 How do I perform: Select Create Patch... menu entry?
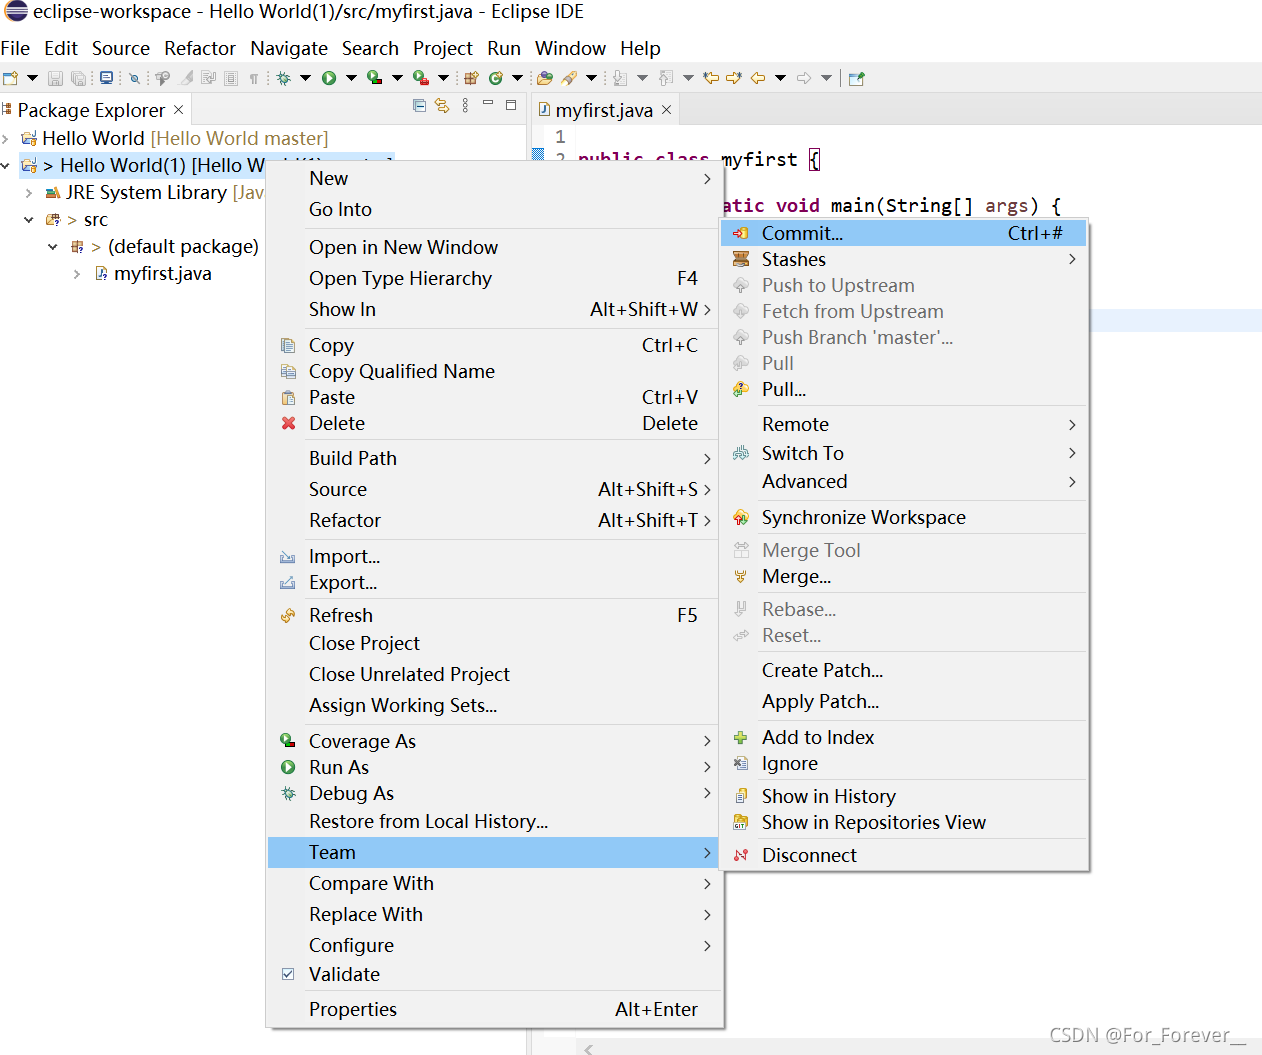tap(904, 670)
